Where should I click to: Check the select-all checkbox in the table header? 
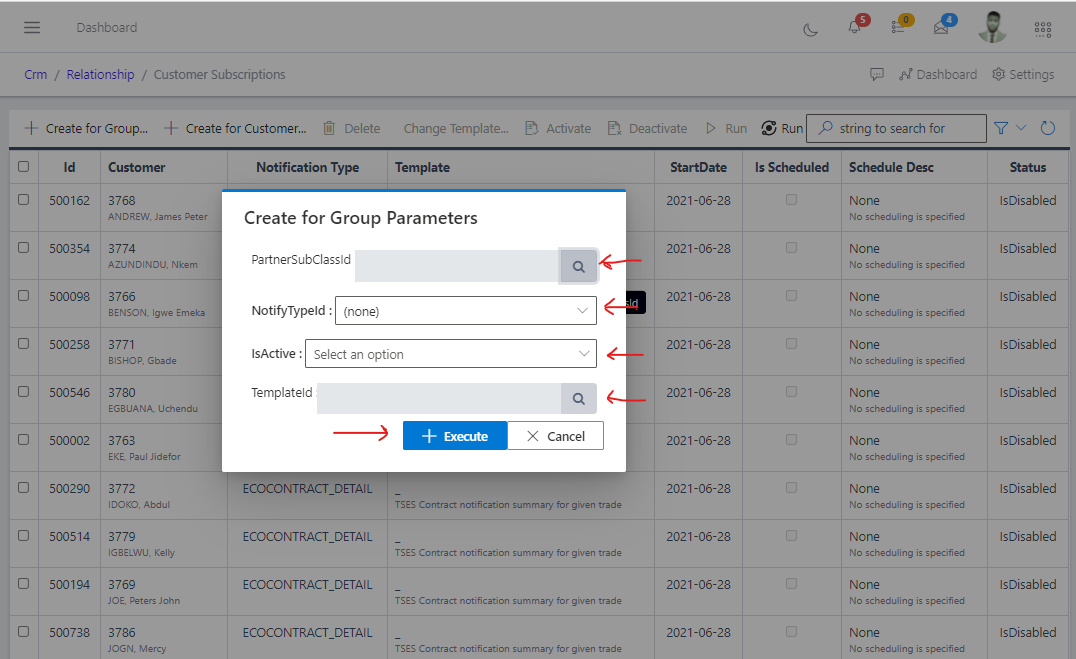[x=23, y=167]
